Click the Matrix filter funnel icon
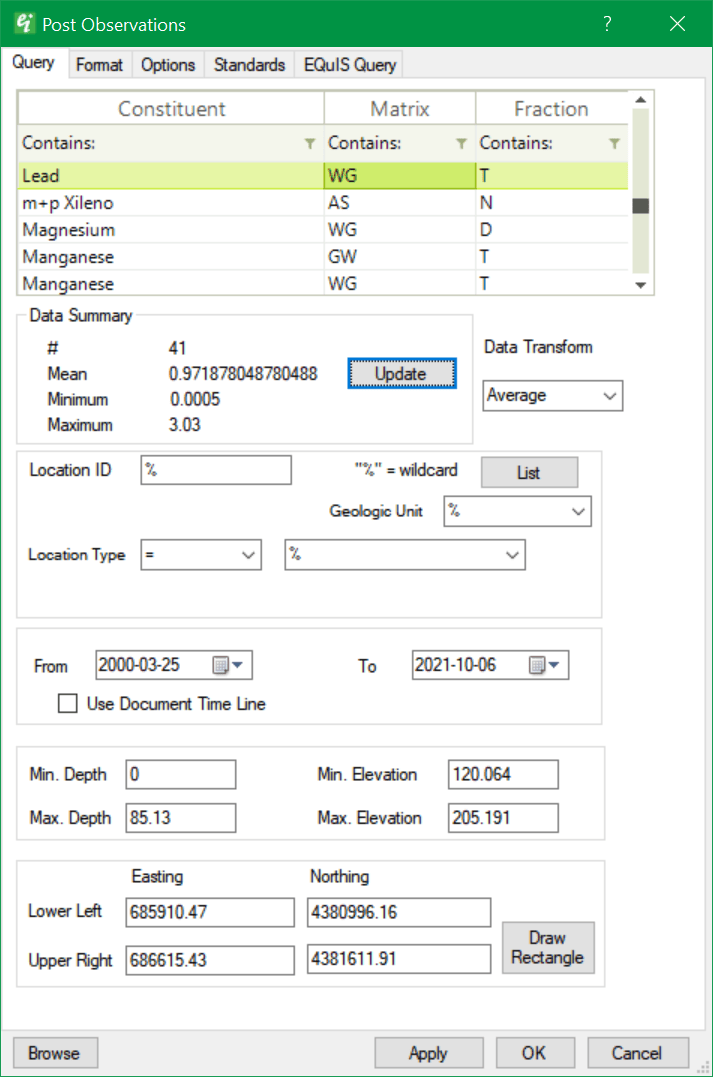Image resolution: width=713 pixels, height=1077 pixels. click(462, 144)
